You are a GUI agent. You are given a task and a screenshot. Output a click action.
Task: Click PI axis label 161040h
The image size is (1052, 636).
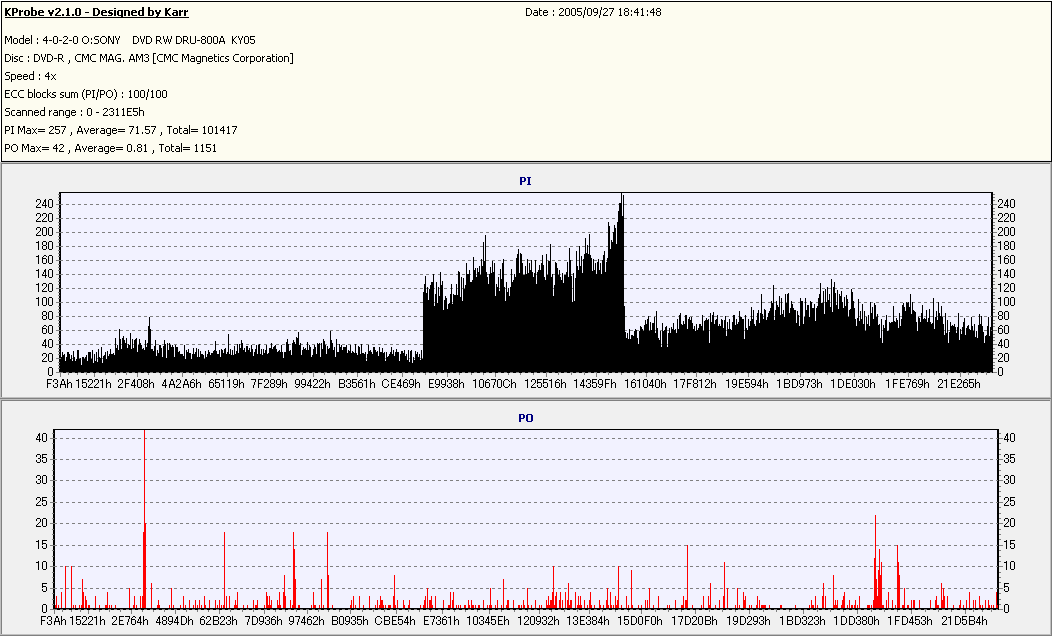[645, 384]
